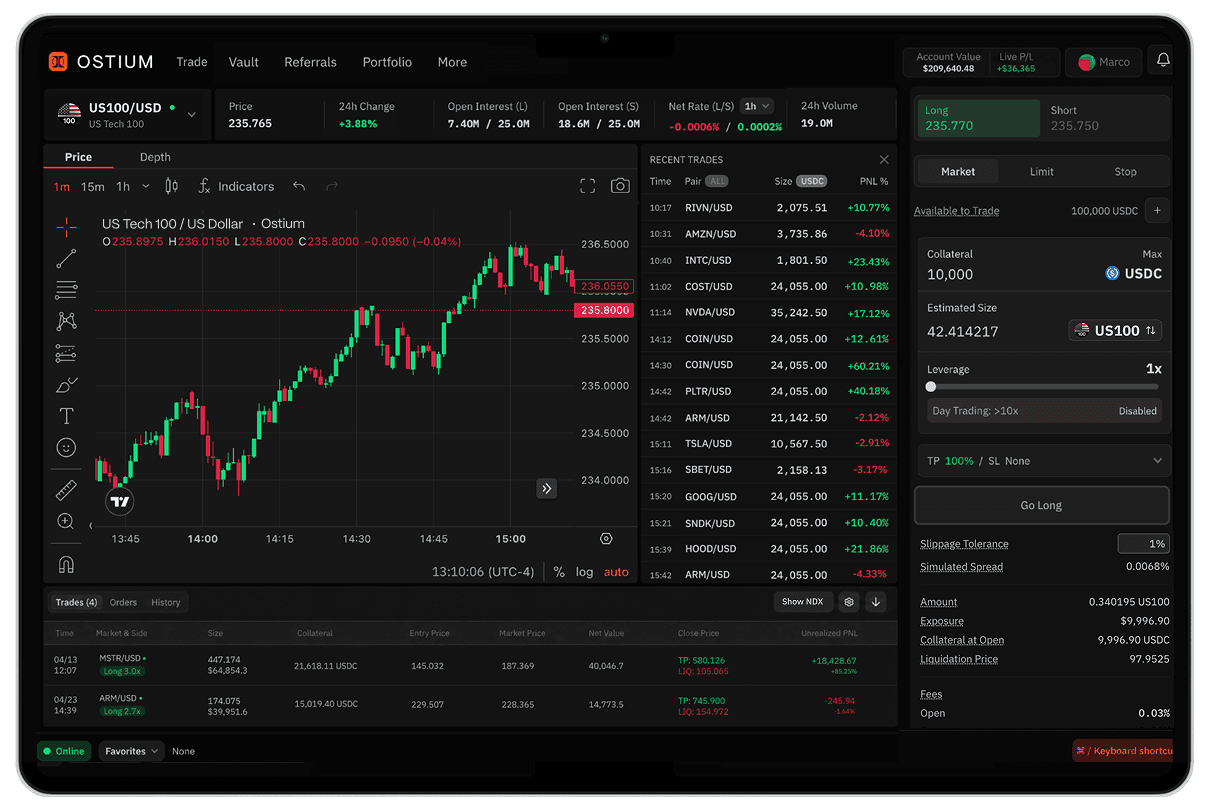
Task: Open the More navigation menu
Action: 452,62
